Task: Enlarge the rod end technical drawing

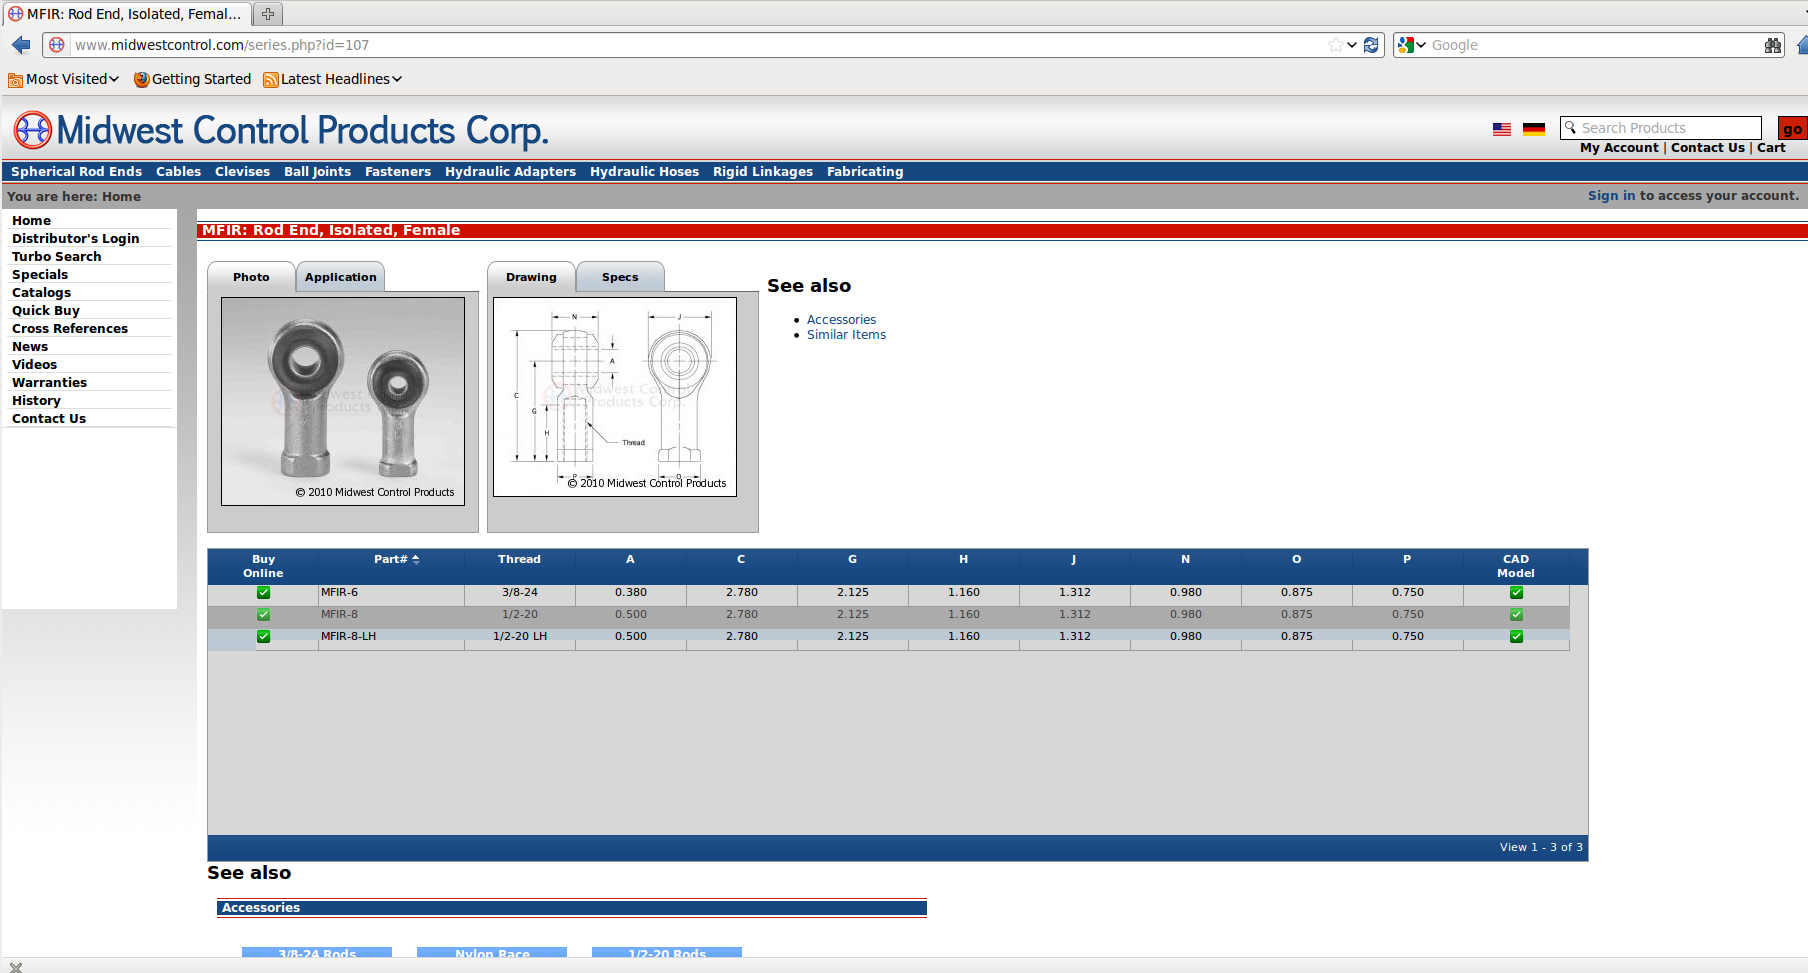Action: click(x=615, y=397)
